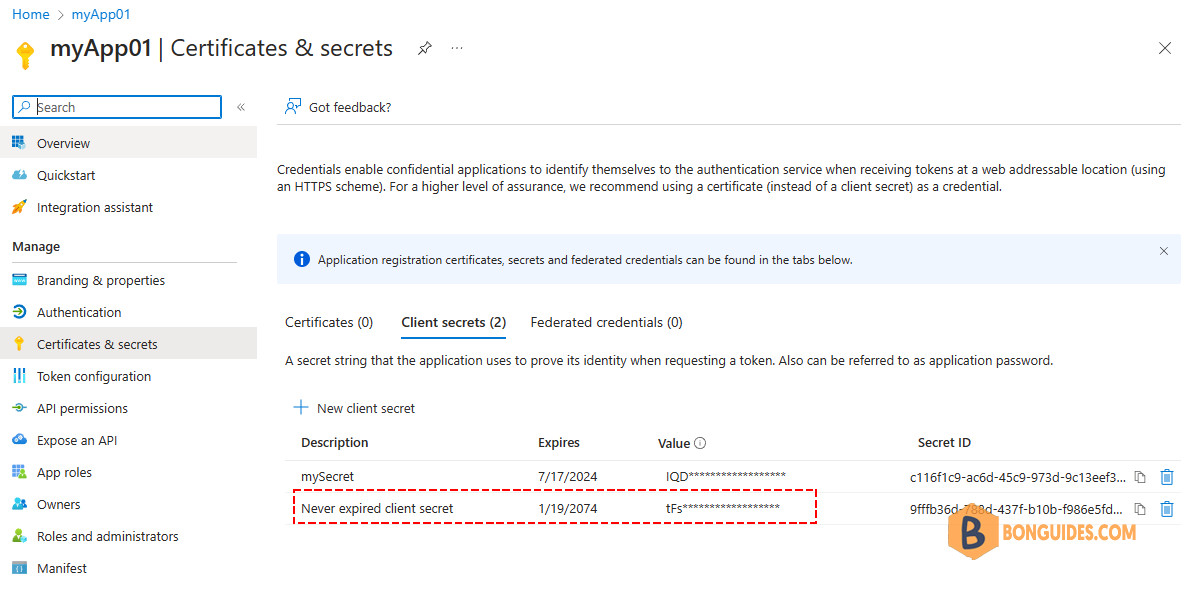
Task: Click the 1/19/2074 expiry date
Action: [x=567, y=508]
